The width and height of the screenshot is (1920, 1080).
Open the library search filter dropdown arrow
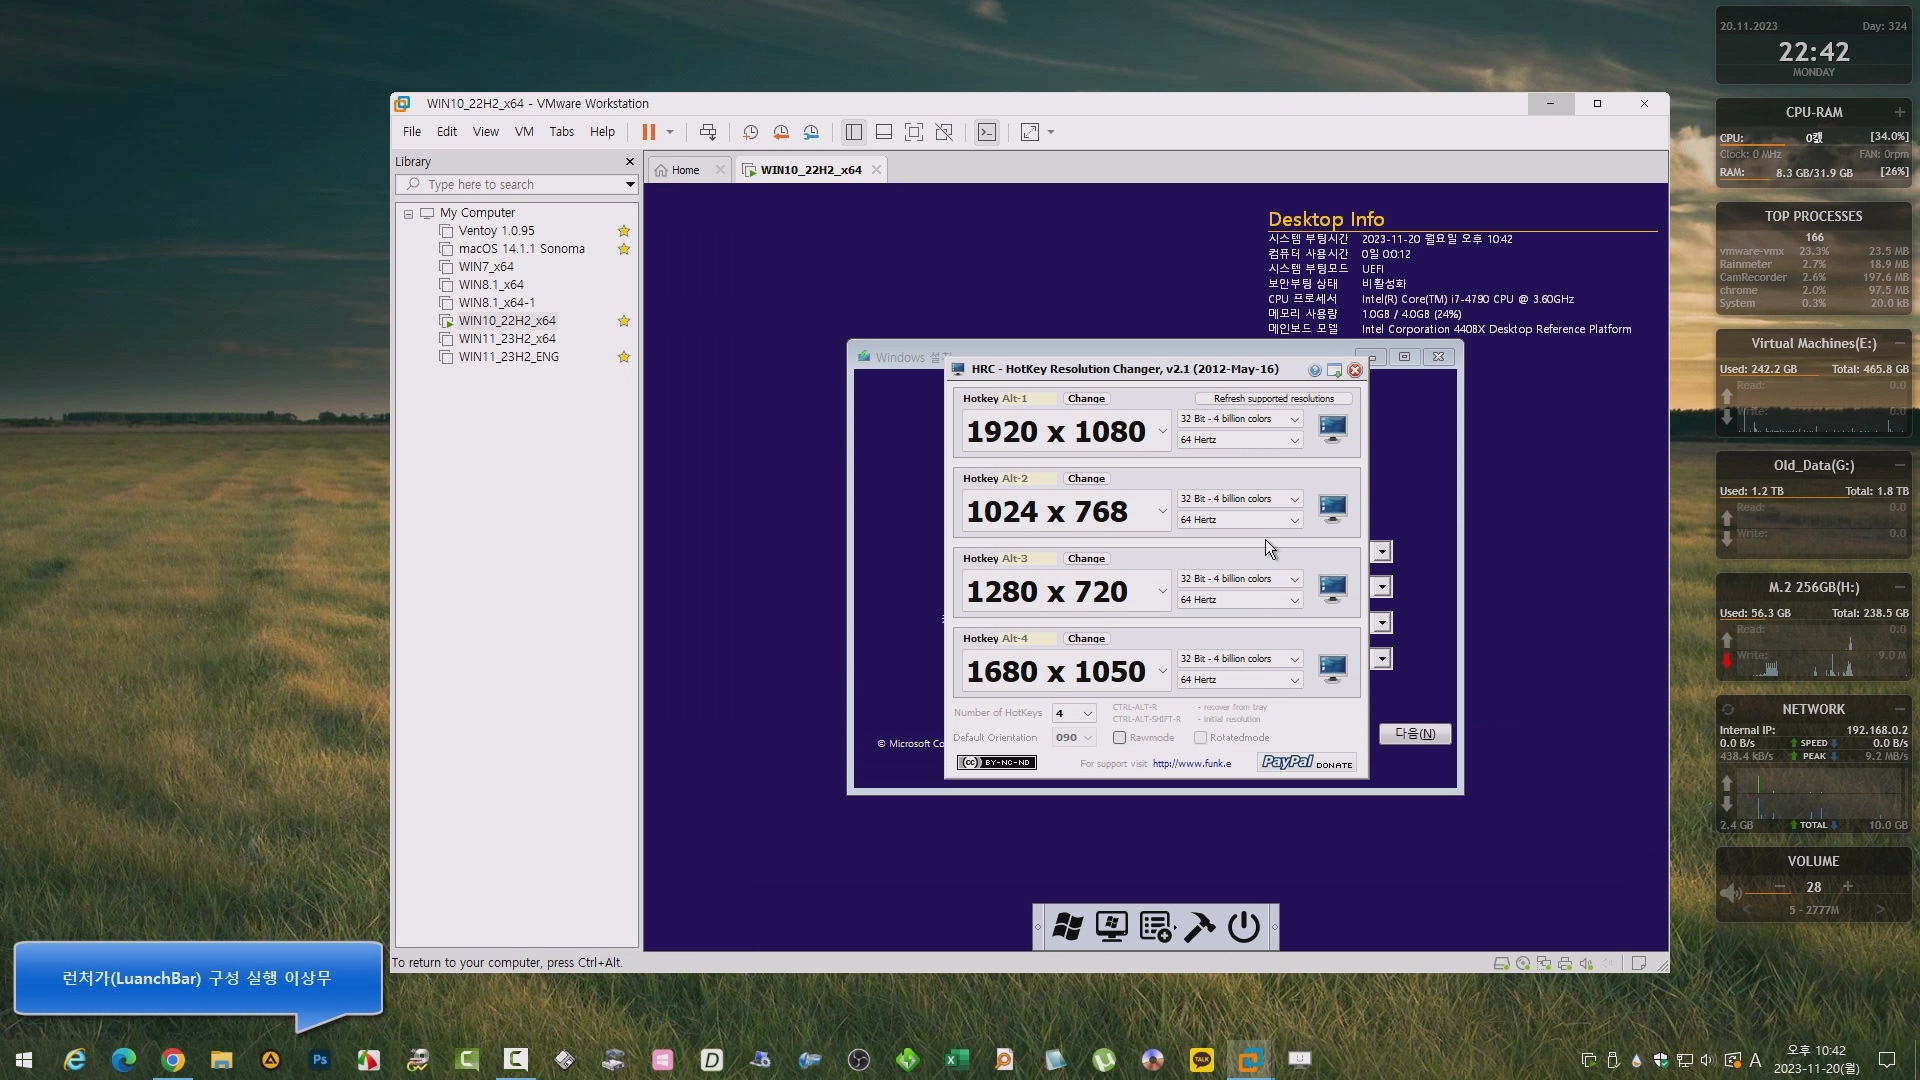(629, 185)
